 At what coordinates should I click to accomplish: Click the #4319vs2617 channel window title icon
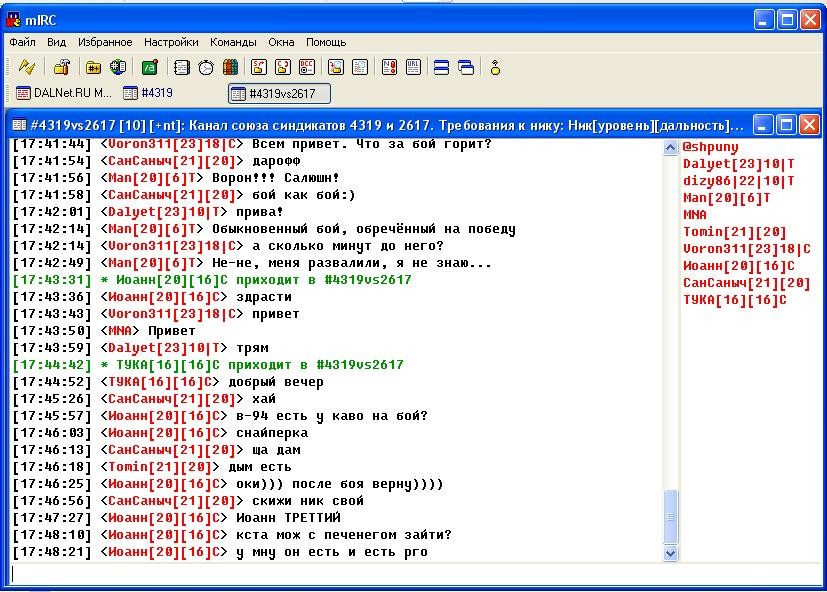pos(19,125)
